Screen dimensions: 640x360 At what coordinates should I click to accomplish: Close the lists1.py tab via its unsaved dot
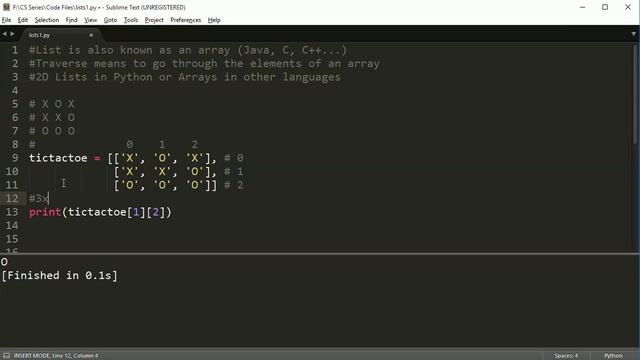click(91, 35)
